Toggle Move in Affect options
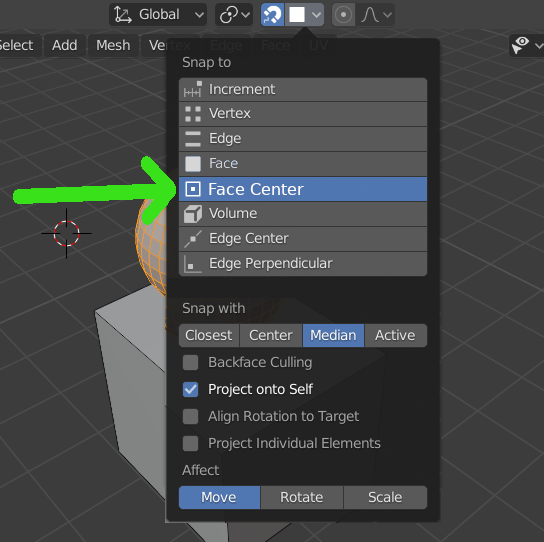544x542 pixels. pyautogui.click(x=219, y=498)
